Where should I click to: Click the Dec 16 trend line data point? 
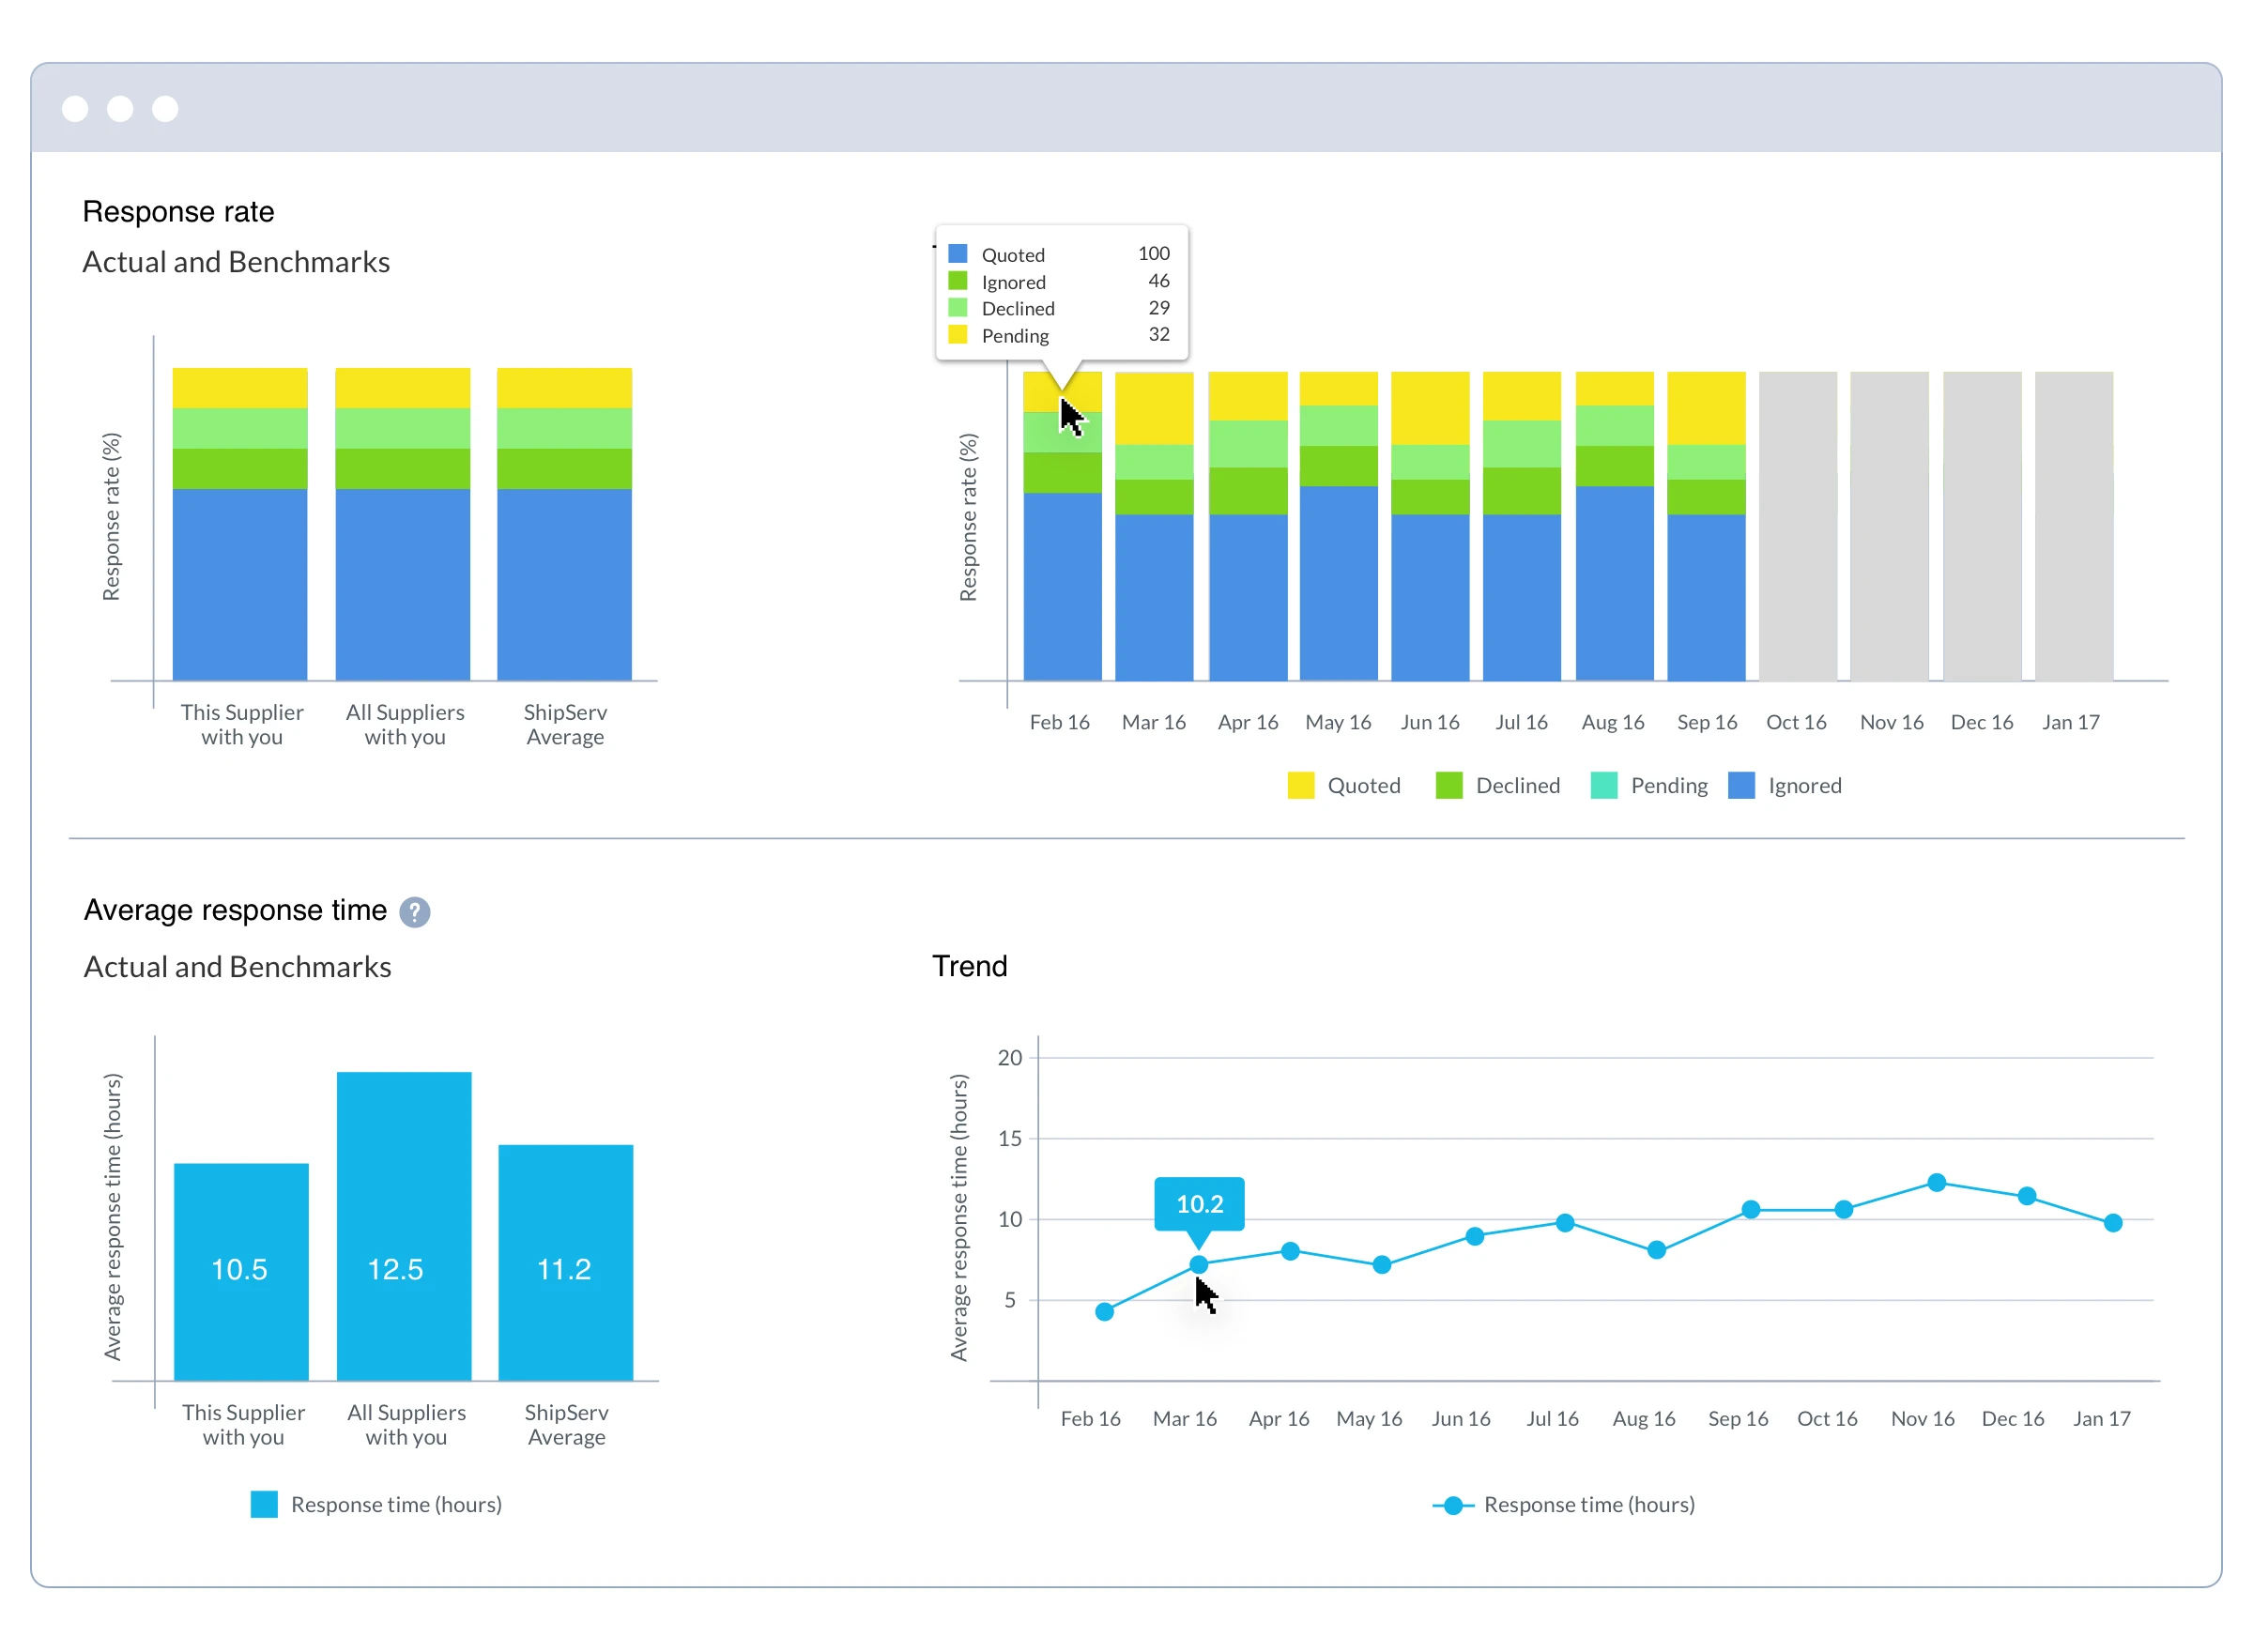click(2027, 1196)
